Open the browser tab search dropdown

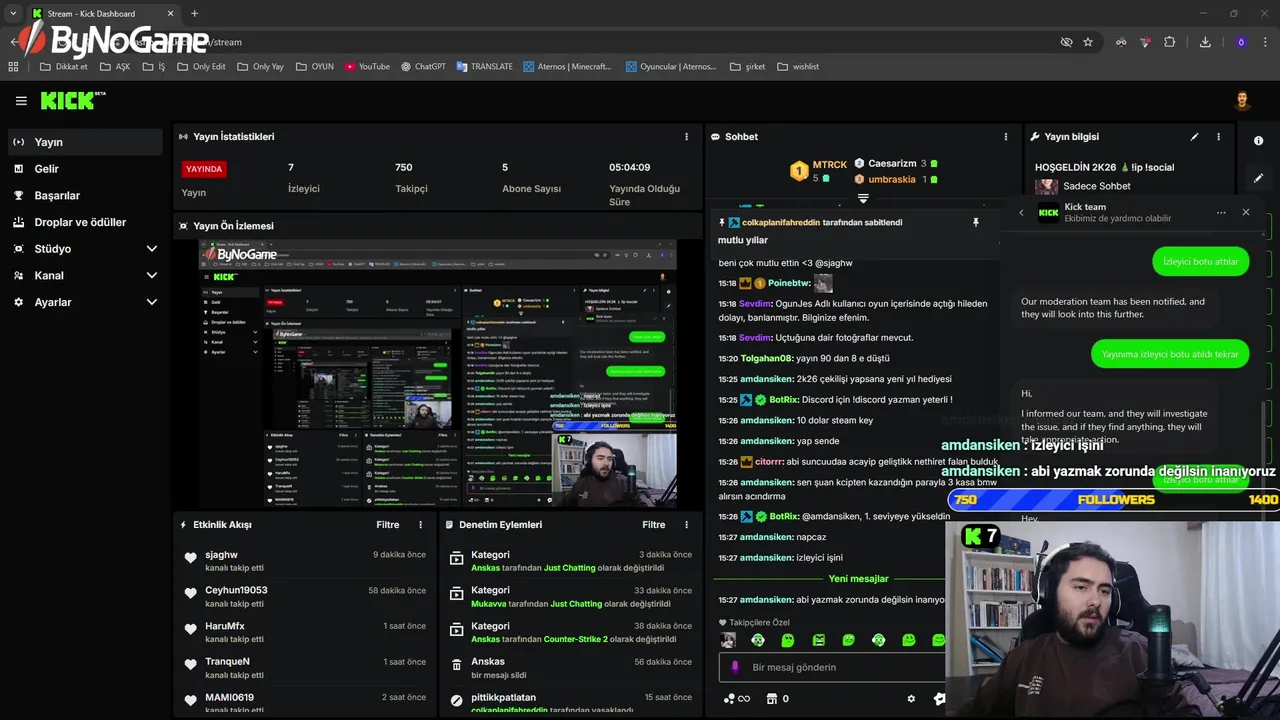13,14
